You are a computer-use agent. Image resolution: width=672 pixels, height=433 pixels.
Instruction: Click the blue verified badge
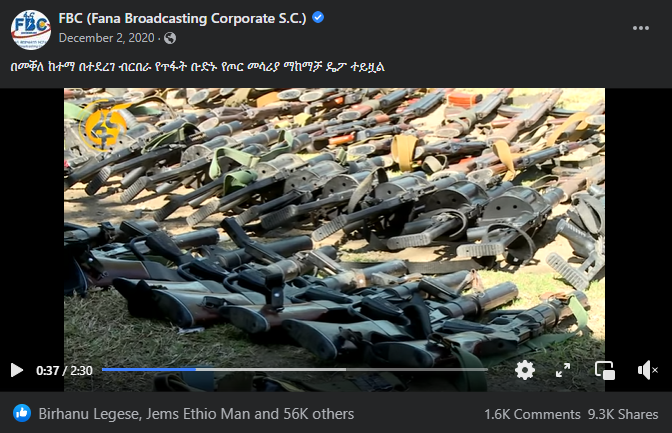click(x=318, y=18)
